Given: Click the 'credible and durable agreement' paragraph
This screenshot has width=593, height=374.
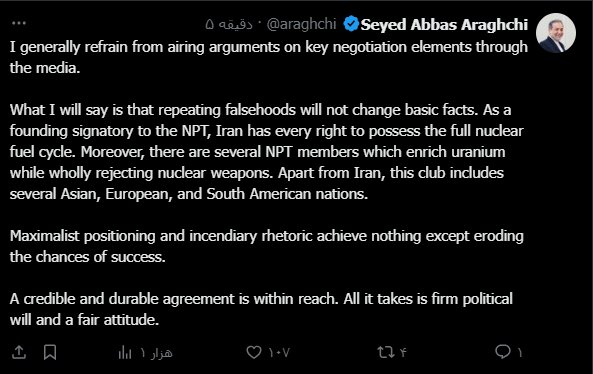Looking at the screenshot, I should (x=261, y=309).
